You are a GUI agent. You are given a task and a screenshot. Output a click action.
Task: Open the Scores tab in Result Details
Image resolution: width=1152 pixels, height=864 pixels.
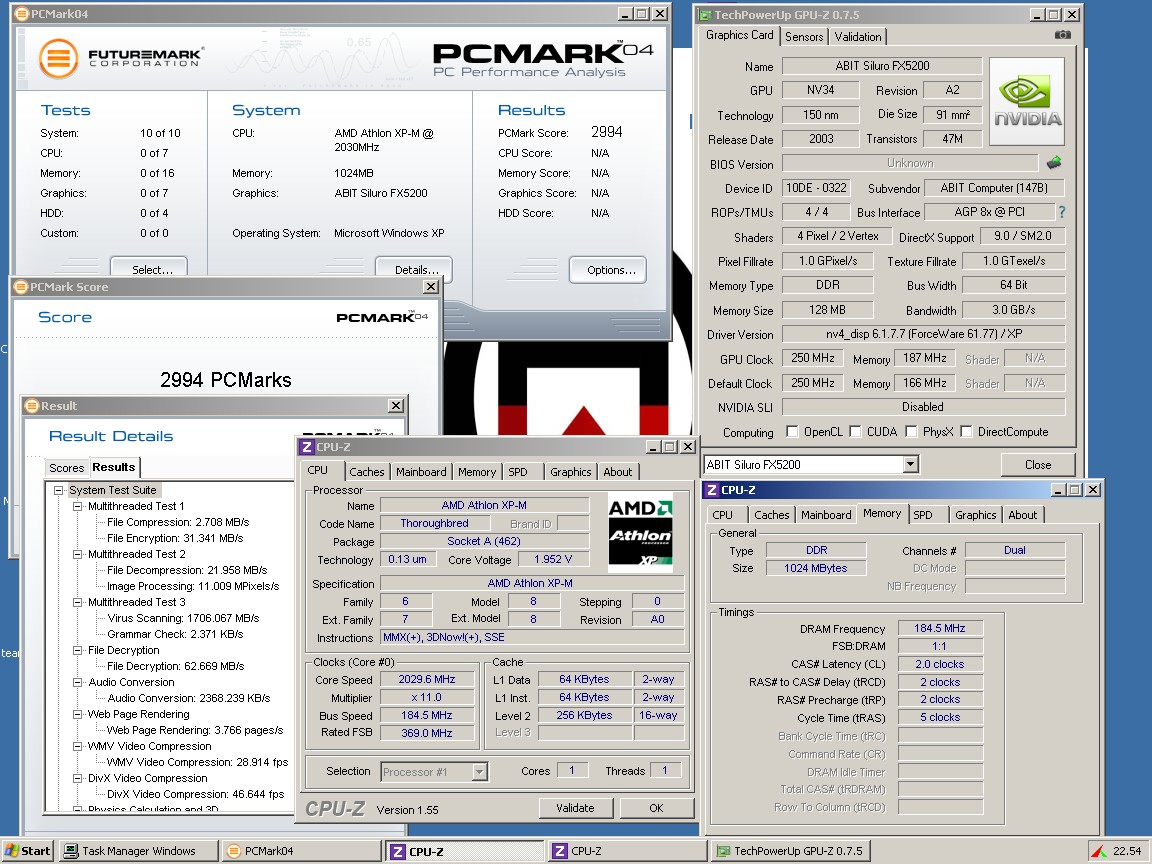point(66,468)
